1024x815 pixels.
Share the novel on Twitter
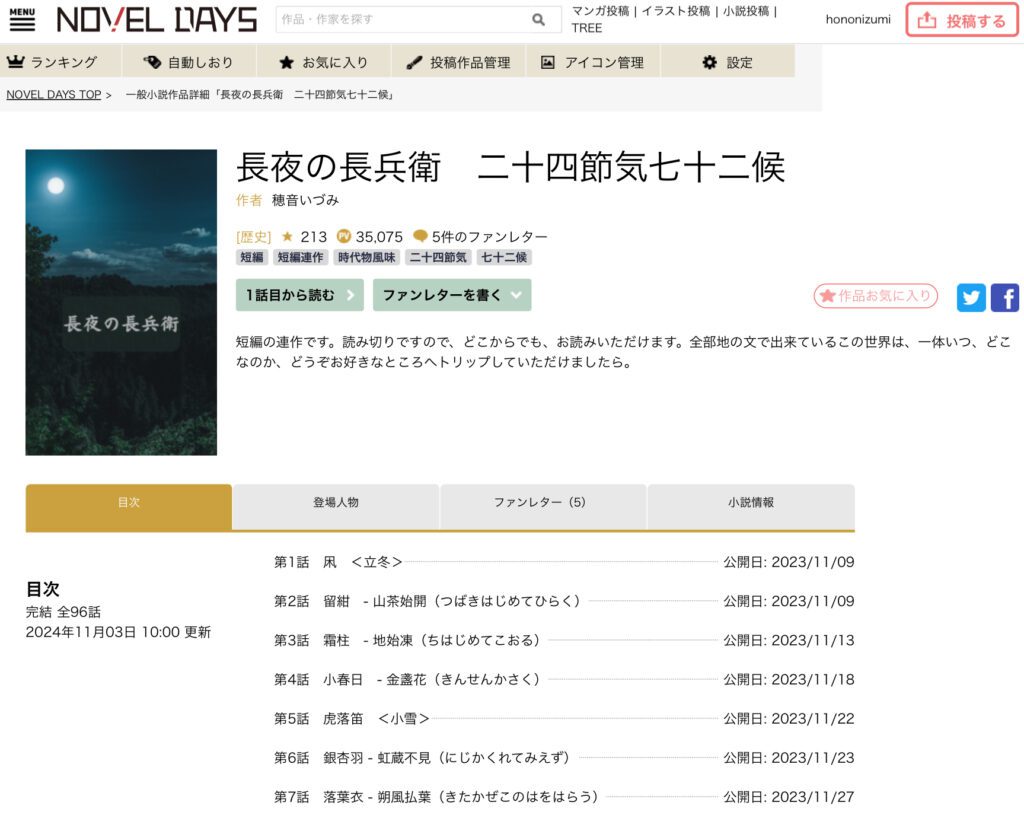[x=970, y=297]
